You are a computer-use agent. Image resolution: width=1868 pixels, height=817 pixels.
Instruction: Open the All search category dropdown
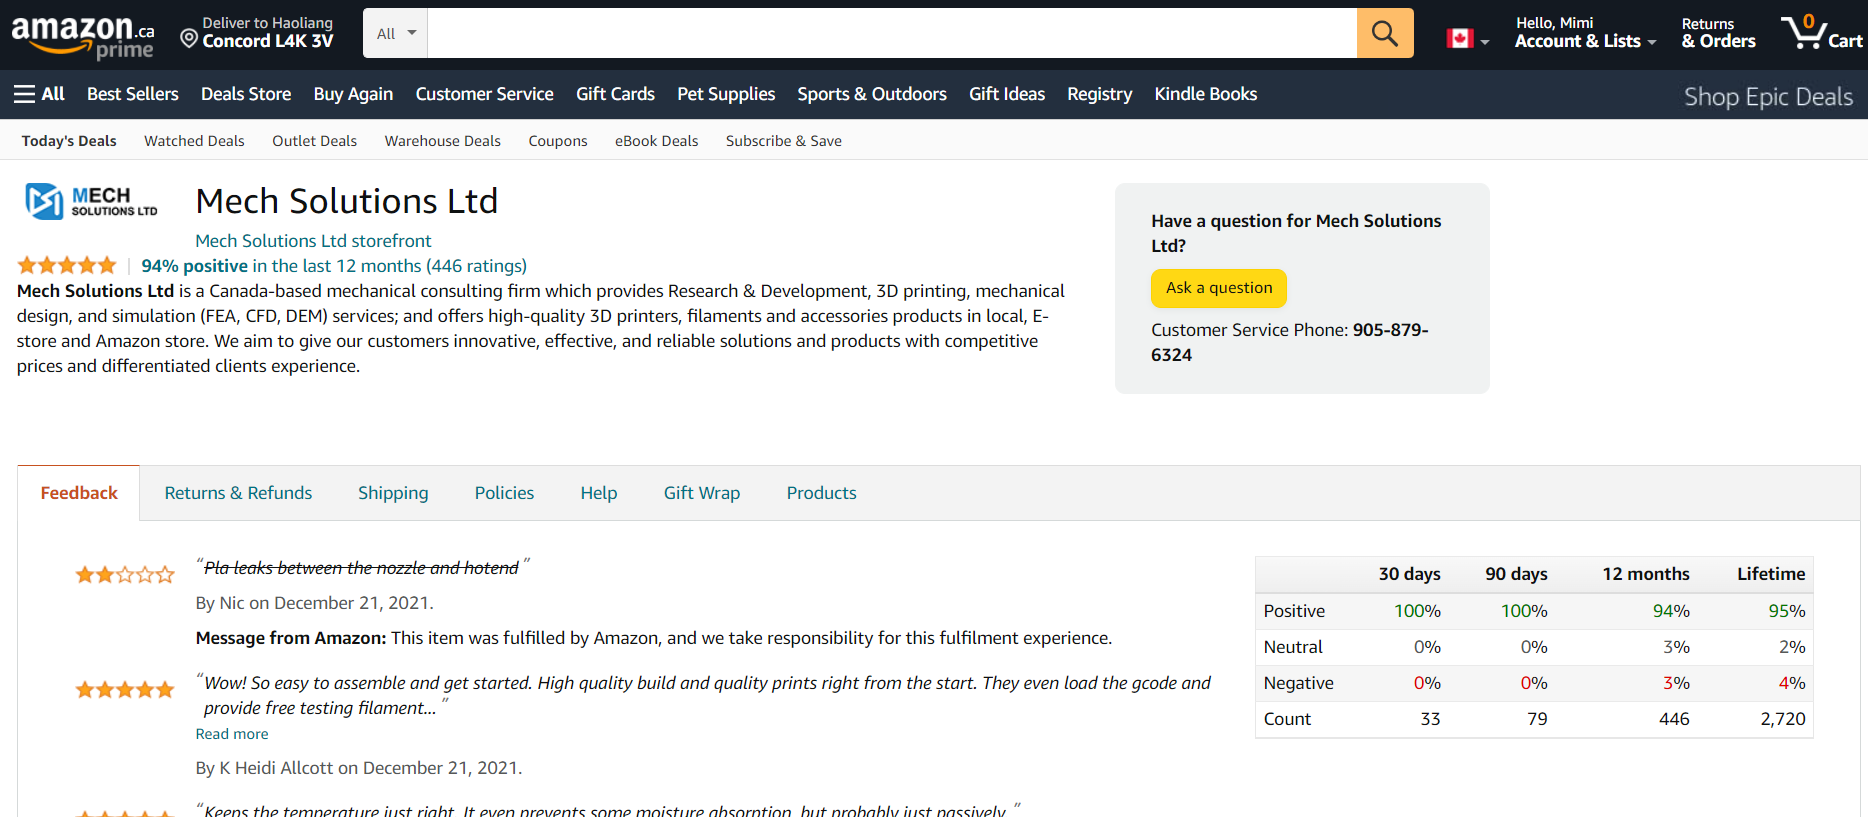396,33
